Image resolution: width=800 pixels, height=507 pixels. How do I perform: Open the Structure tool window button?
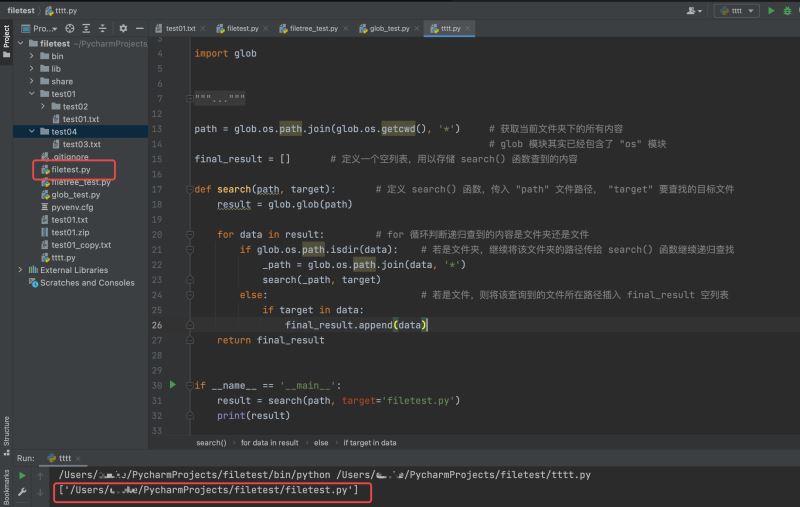click(6, 432)
